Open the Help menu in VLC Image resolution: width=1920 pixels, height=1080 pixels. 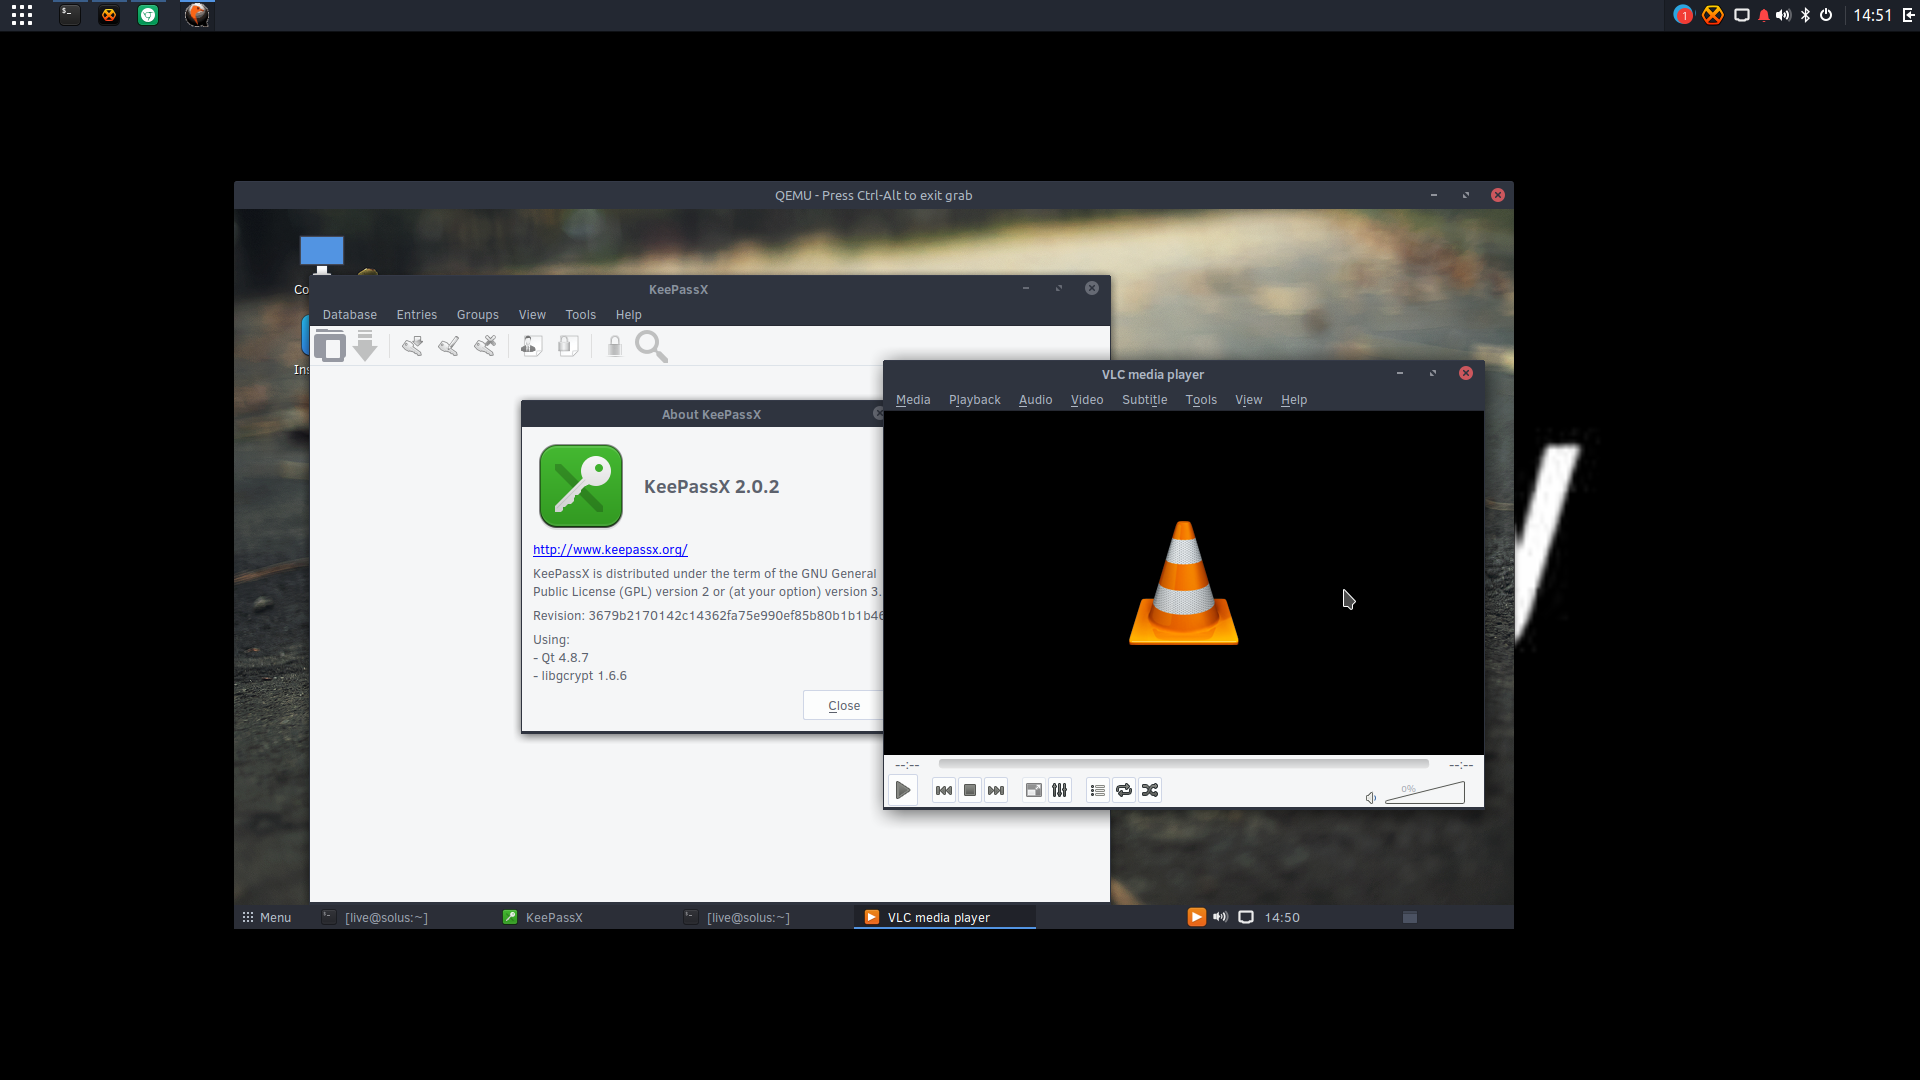tap(1294, 400)
